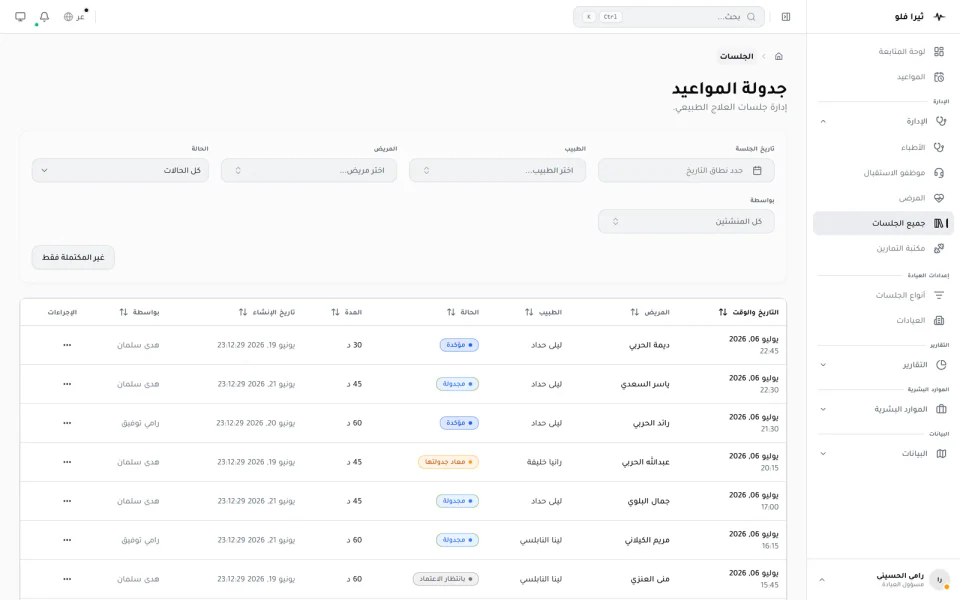Screen dimensions: 960x600
Task: Click the calendar icon in date range field
Action: pyautogui.click(x=757, y=170)
